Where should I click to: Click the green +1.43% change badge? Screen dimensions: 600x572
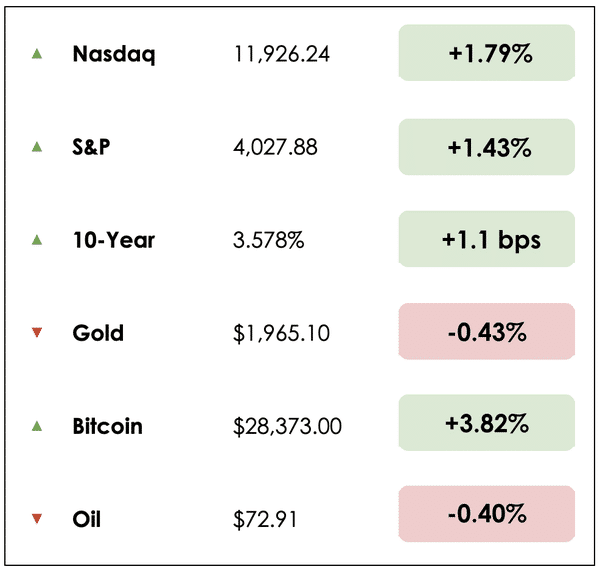(487, 147)
